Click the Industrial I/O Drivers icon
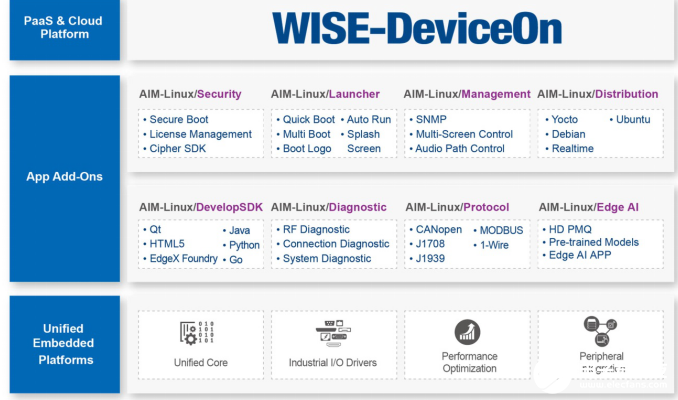Viewport: 678px width, 400px height. pyautogui.click(x=333, y=333)
